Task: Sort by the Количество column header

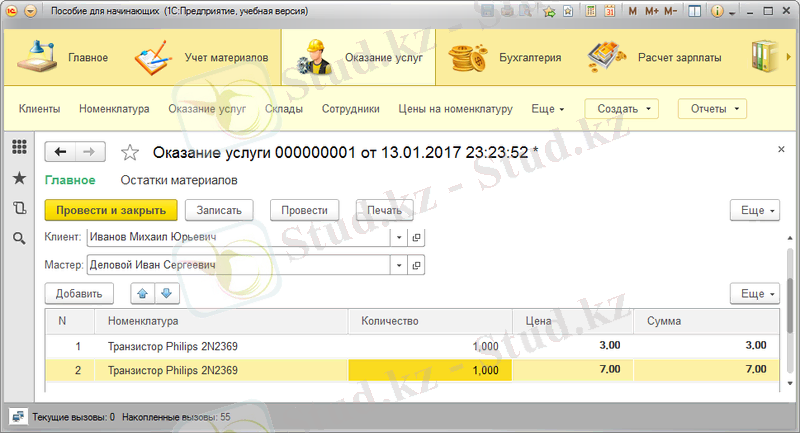Action: point(430,321)
